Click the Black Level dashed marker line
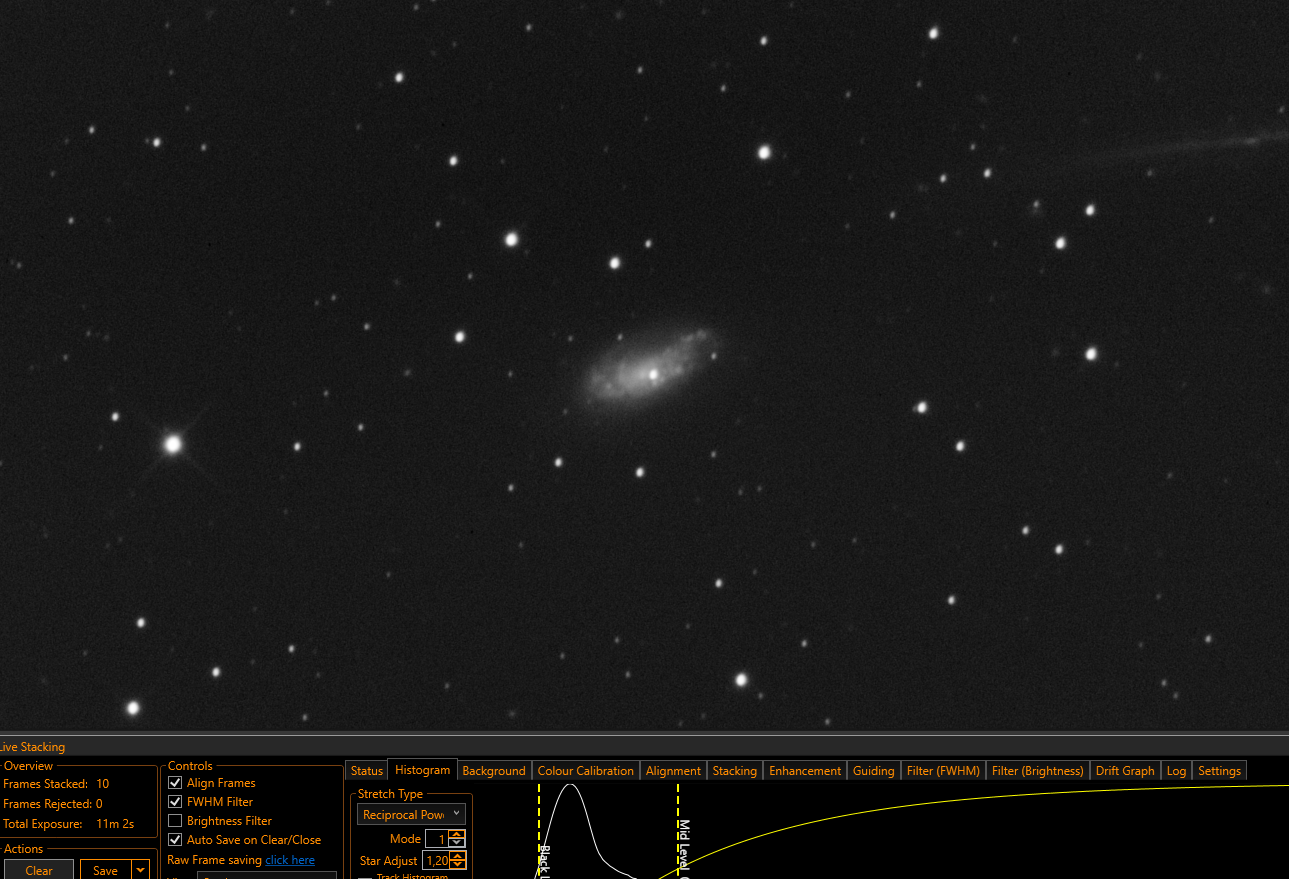This screenshot has width=1289, height=879. (x=539, y=830)
